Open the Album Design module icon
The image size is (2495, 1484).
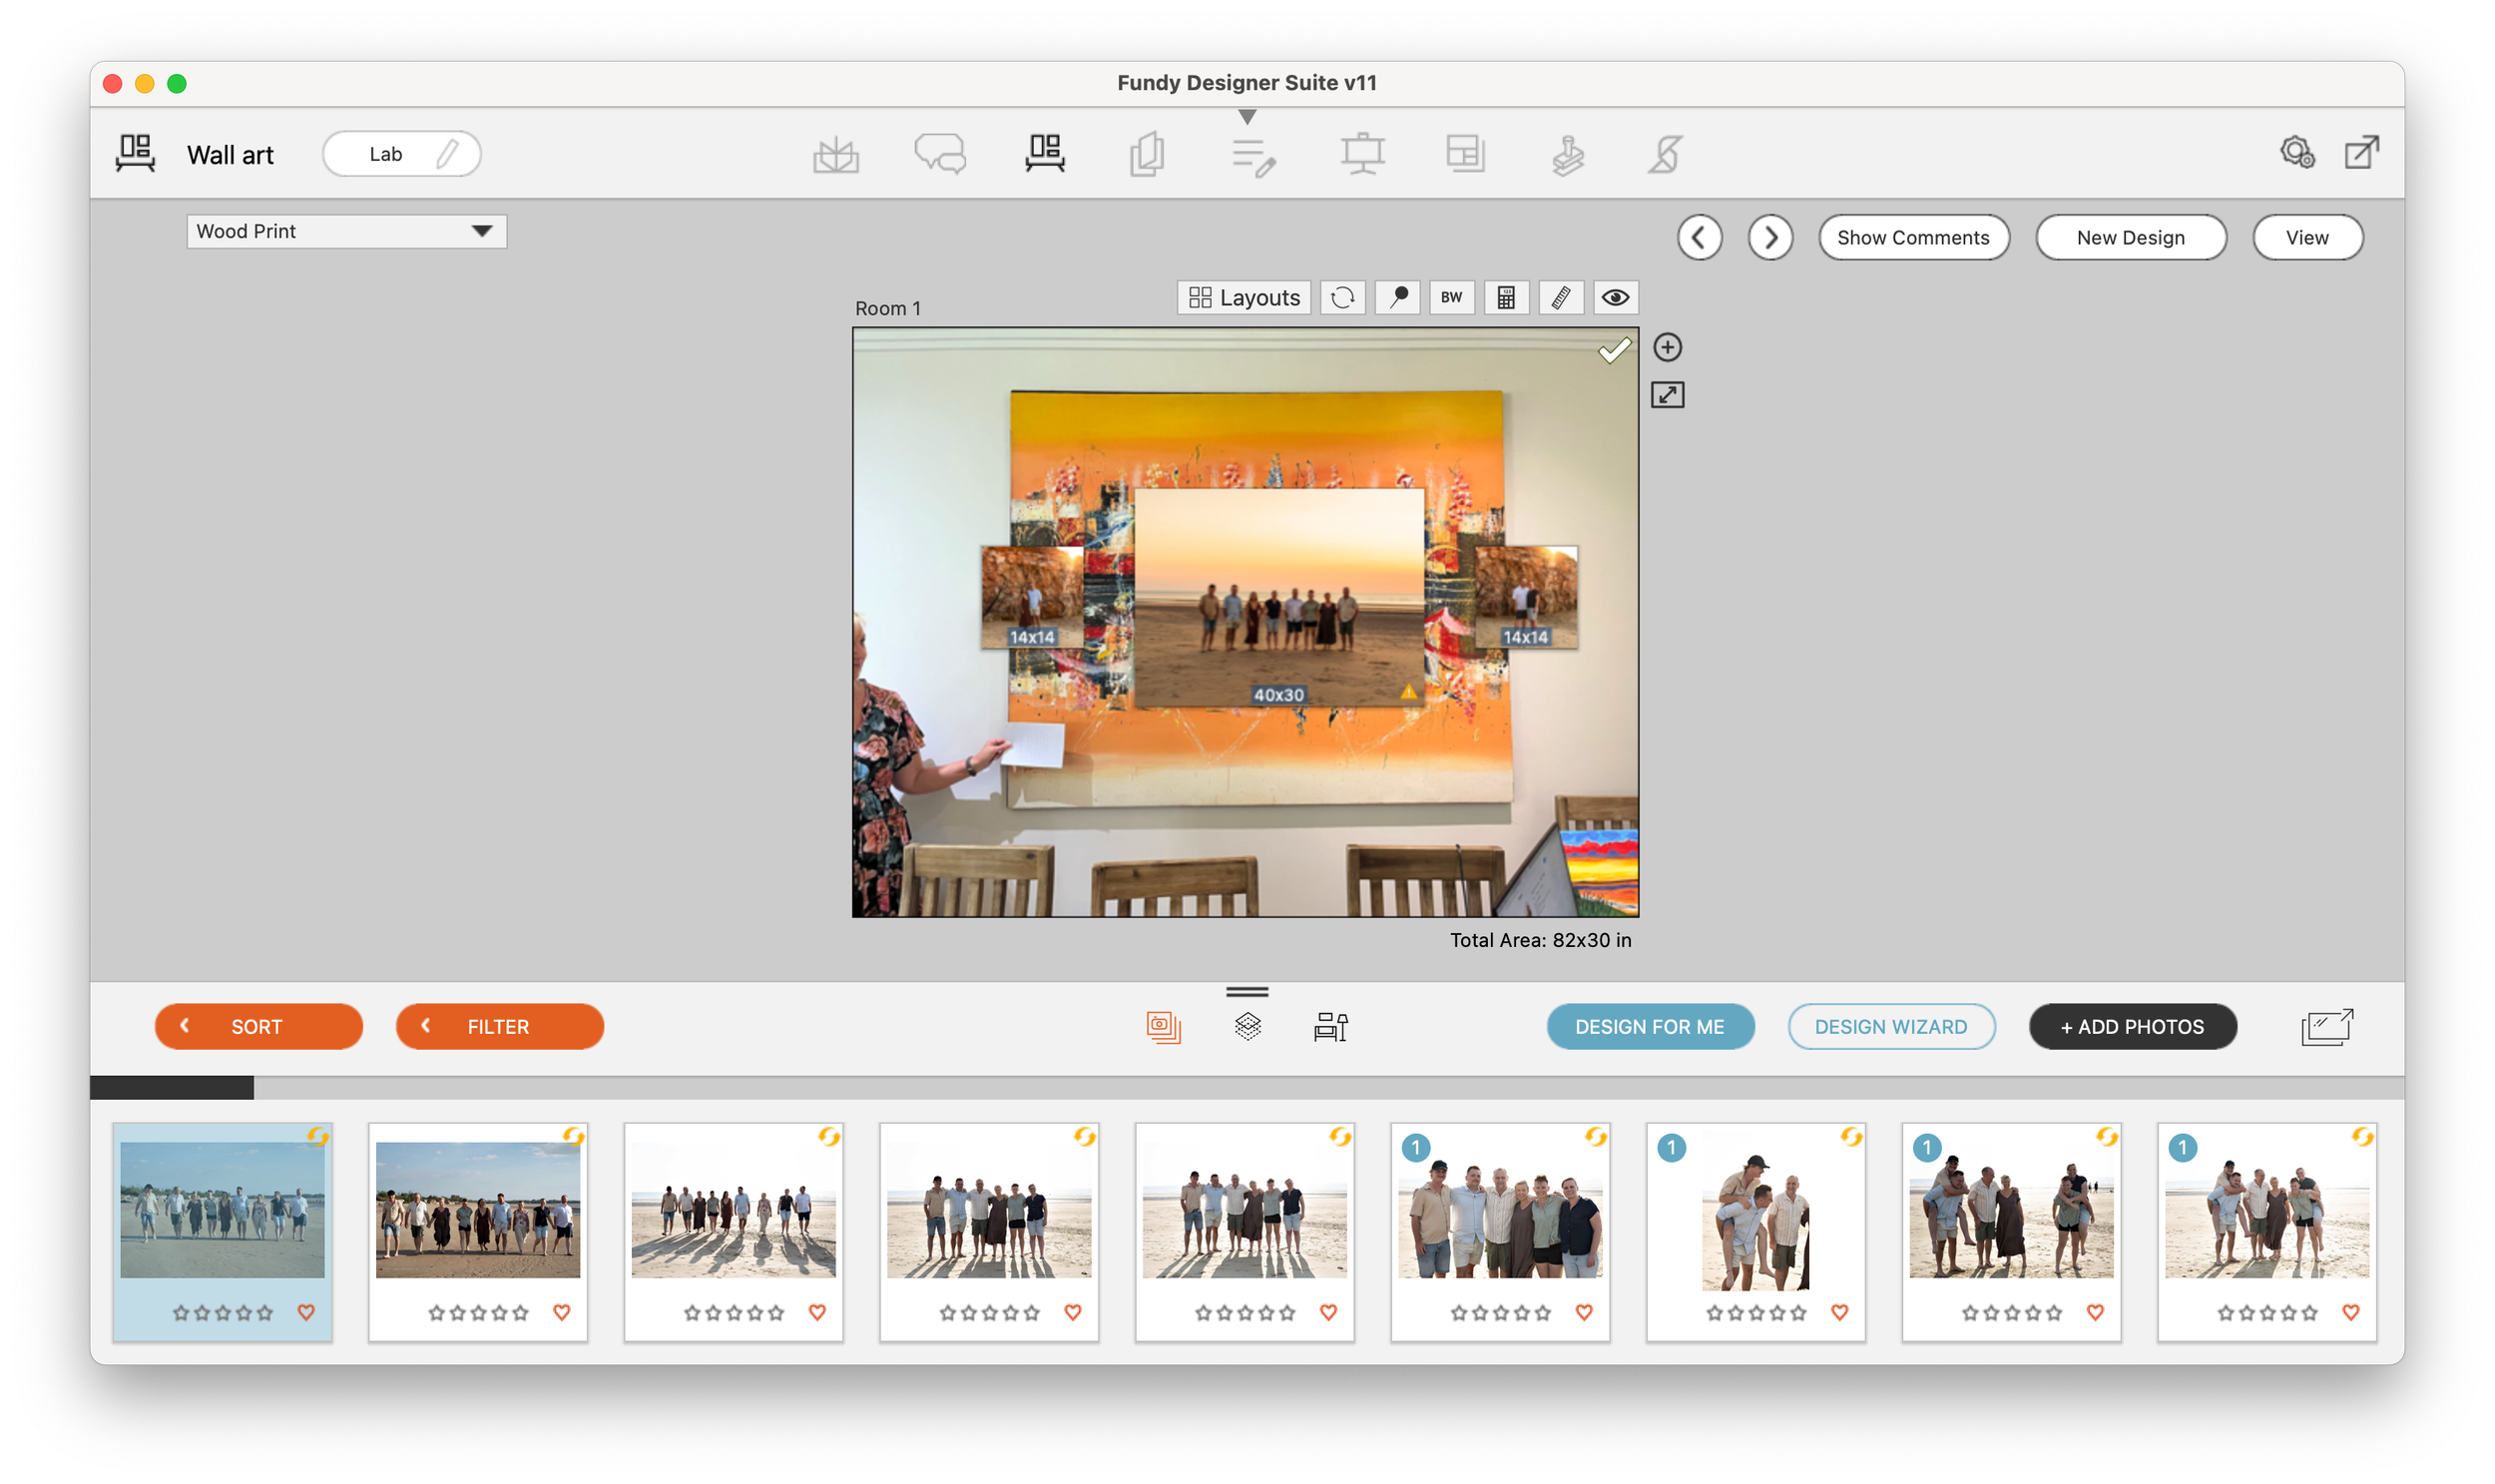pyautogui.click(x=838, y=153)
